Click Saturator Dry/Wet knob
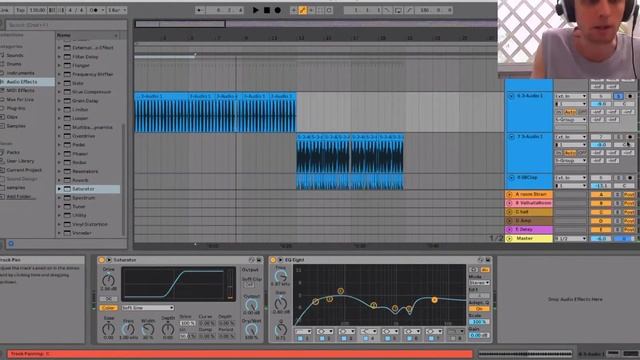The height and width of the screenshot is (360, 640). click(251, 329)
